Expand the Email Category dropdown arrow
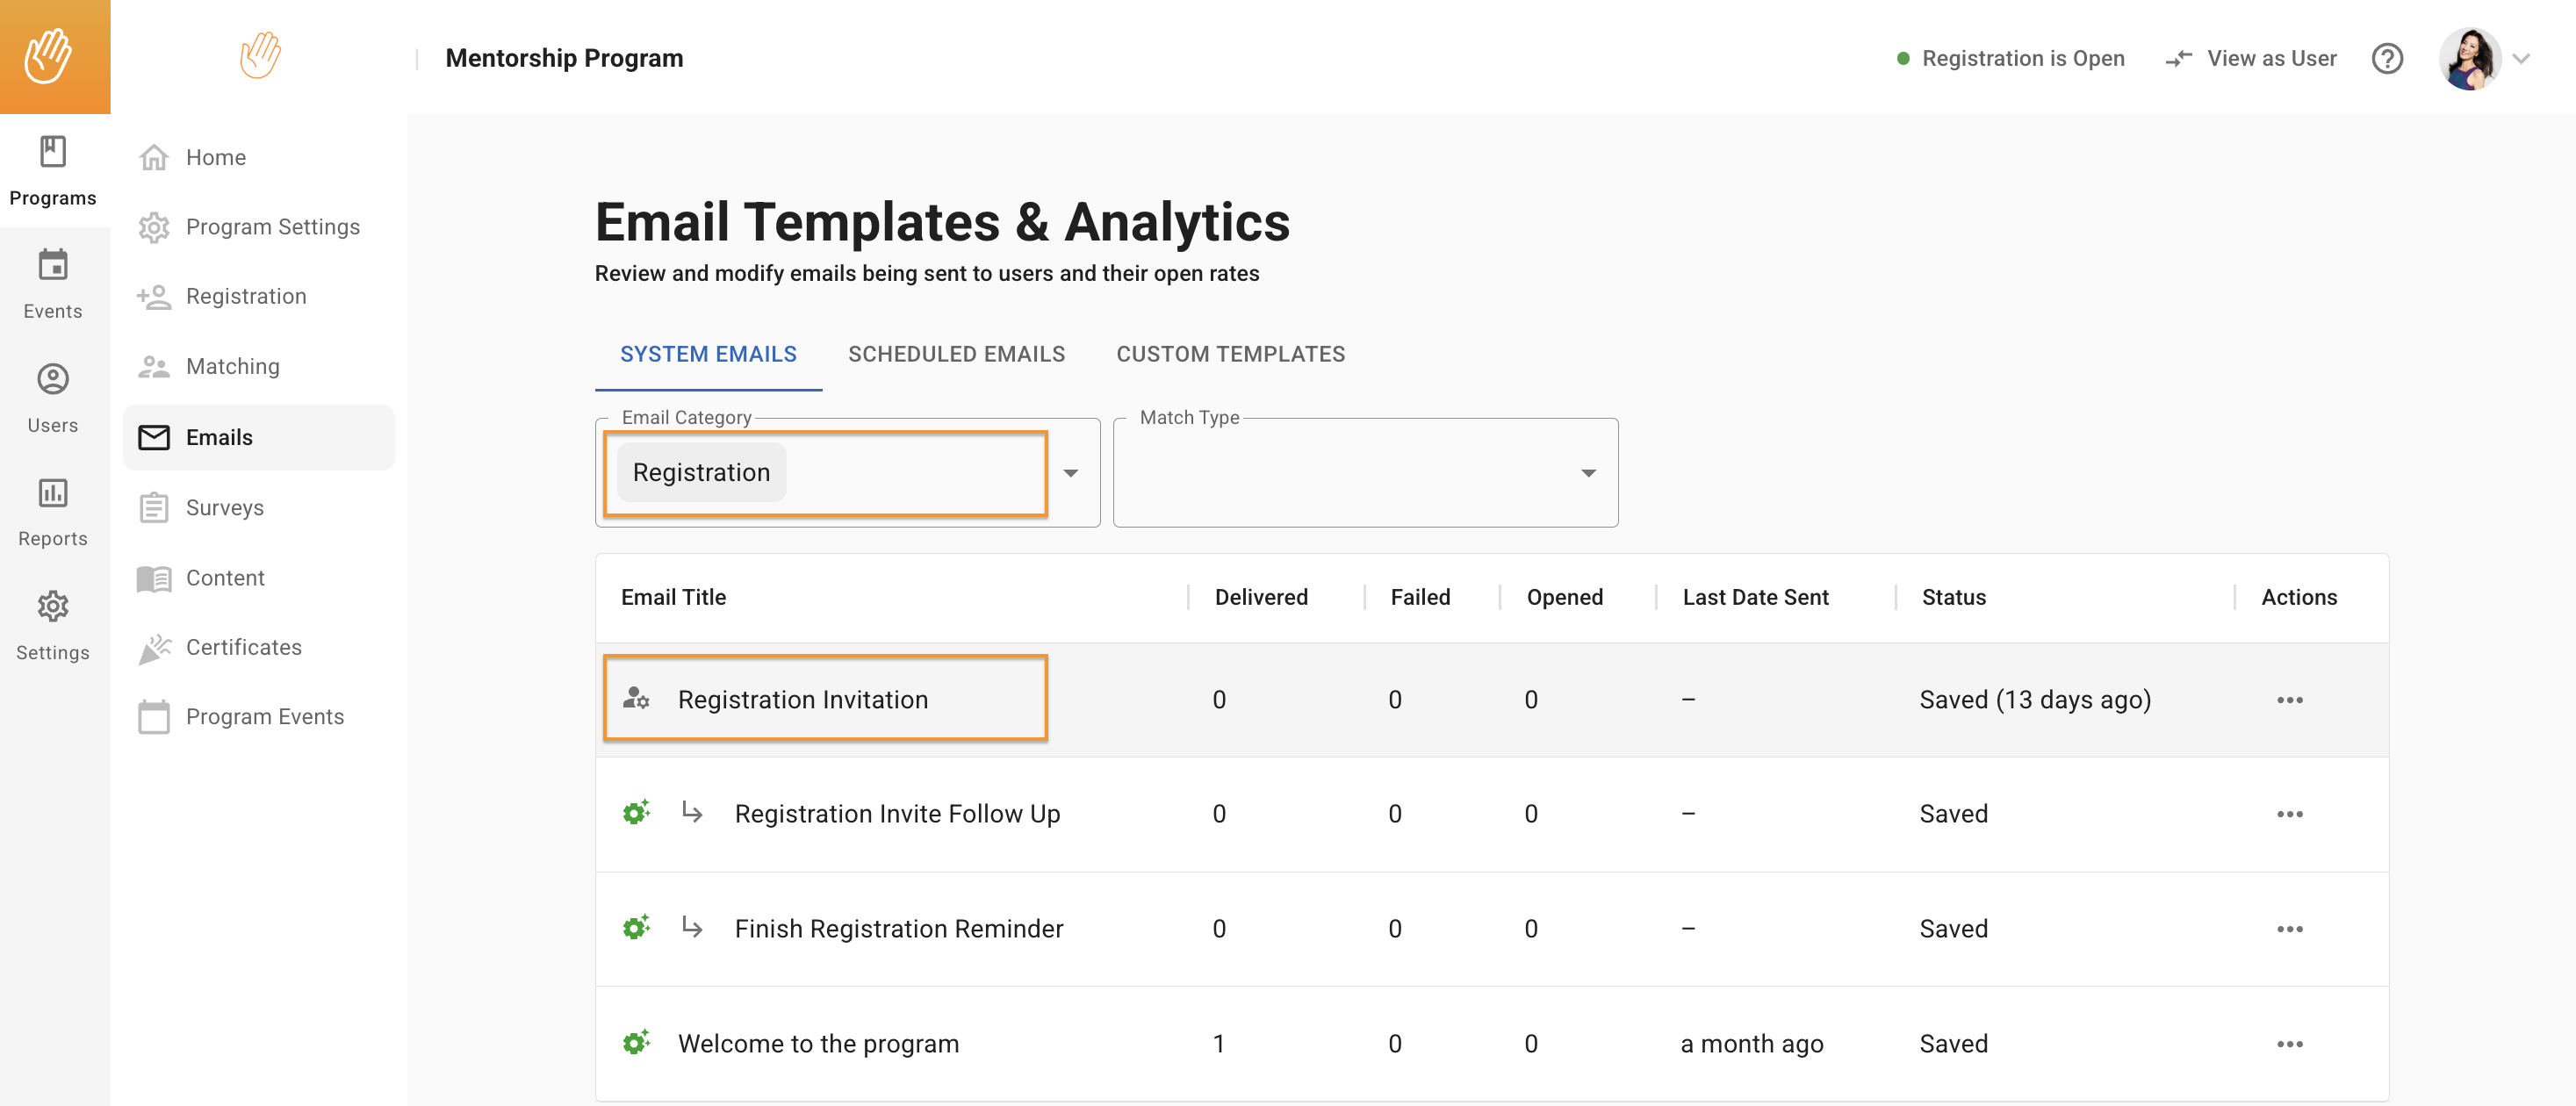 [x=1070, y=473]
